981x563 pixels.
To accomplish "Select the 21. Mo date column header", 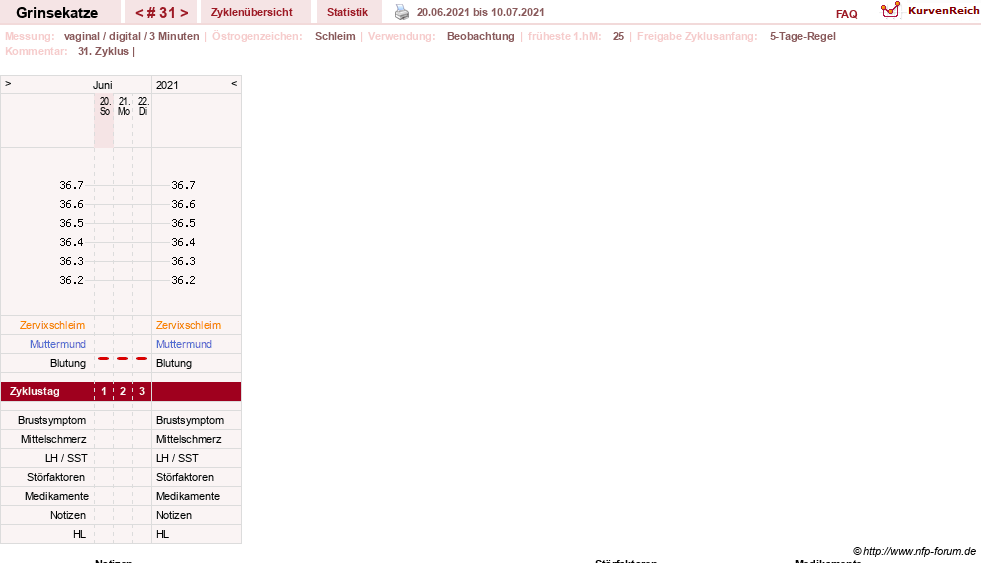I will coord(124,106).
